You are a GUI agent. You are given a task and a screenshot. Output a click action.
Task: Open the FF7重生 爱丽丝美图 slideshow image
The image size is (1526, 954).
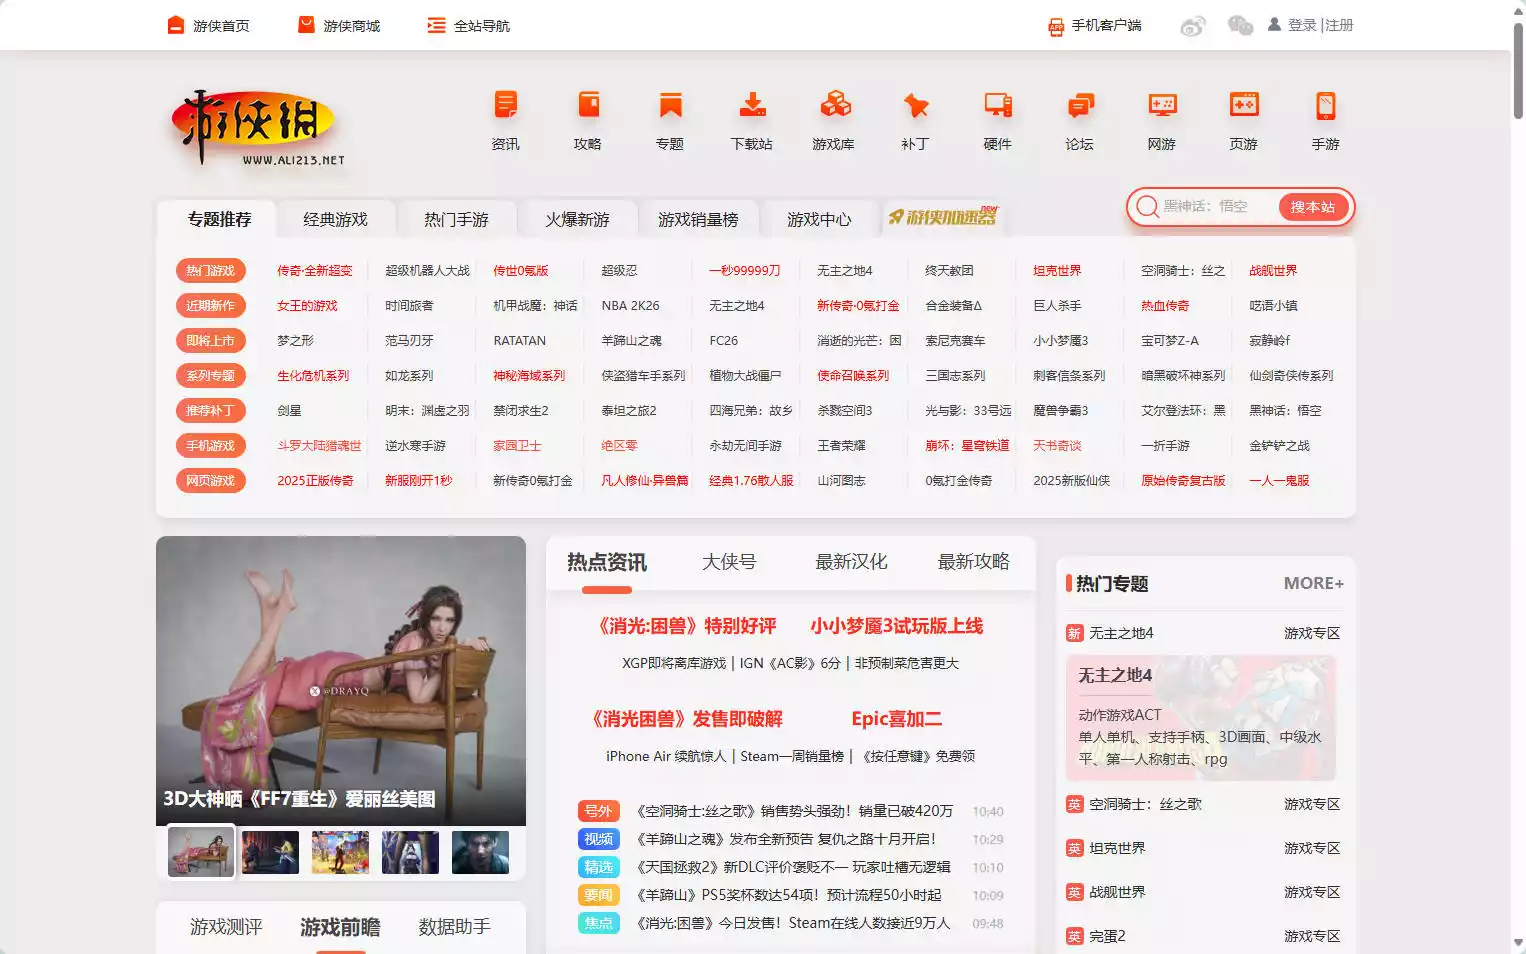[341, 680]
